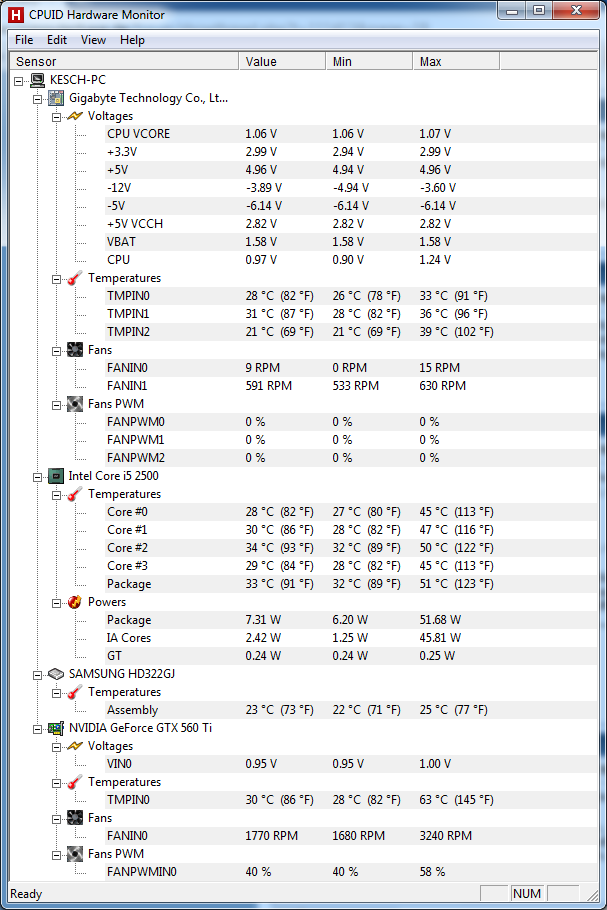This screenshot has width=607, height=910.
Task: Click the SAMSUNG HD322GJ hard drive icon
Action: click(x=56, y=674)
